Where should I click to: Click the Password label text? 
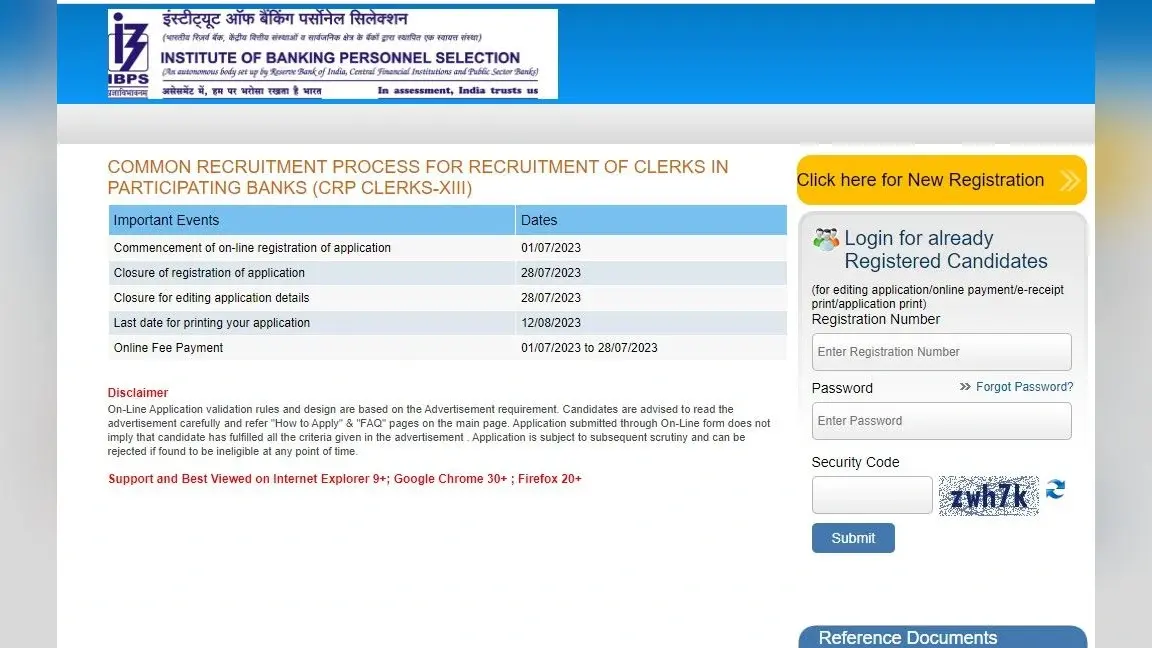842,388
